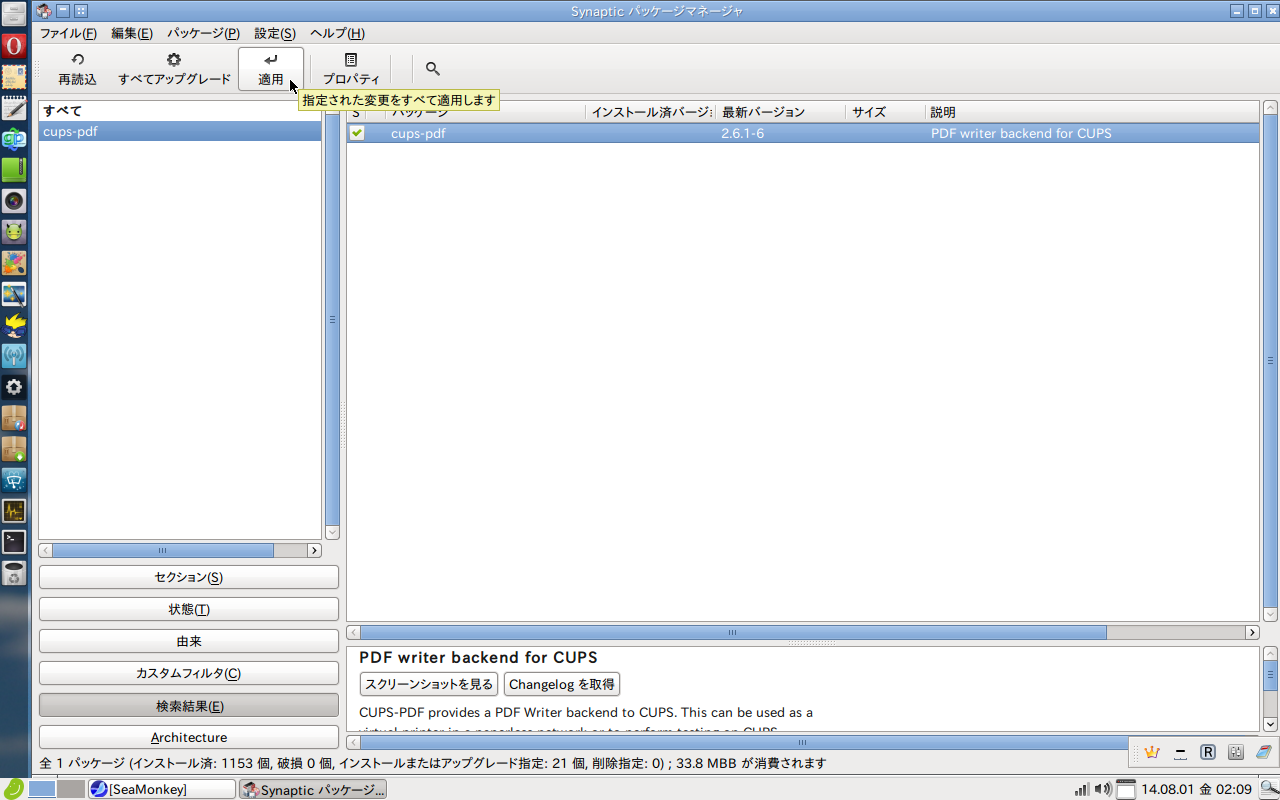Click the network signal bars tray icon
1280x800 pixels.
(x=1082, y=789)
